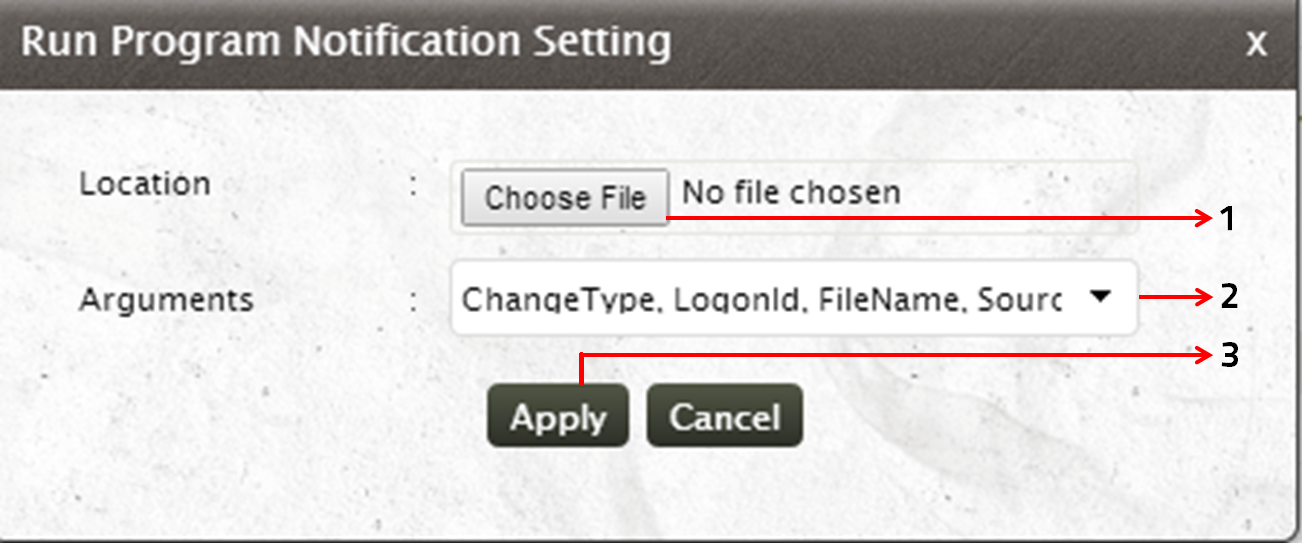
Task: Click the 'No file chosen' text
Action: tap(790, 192)
